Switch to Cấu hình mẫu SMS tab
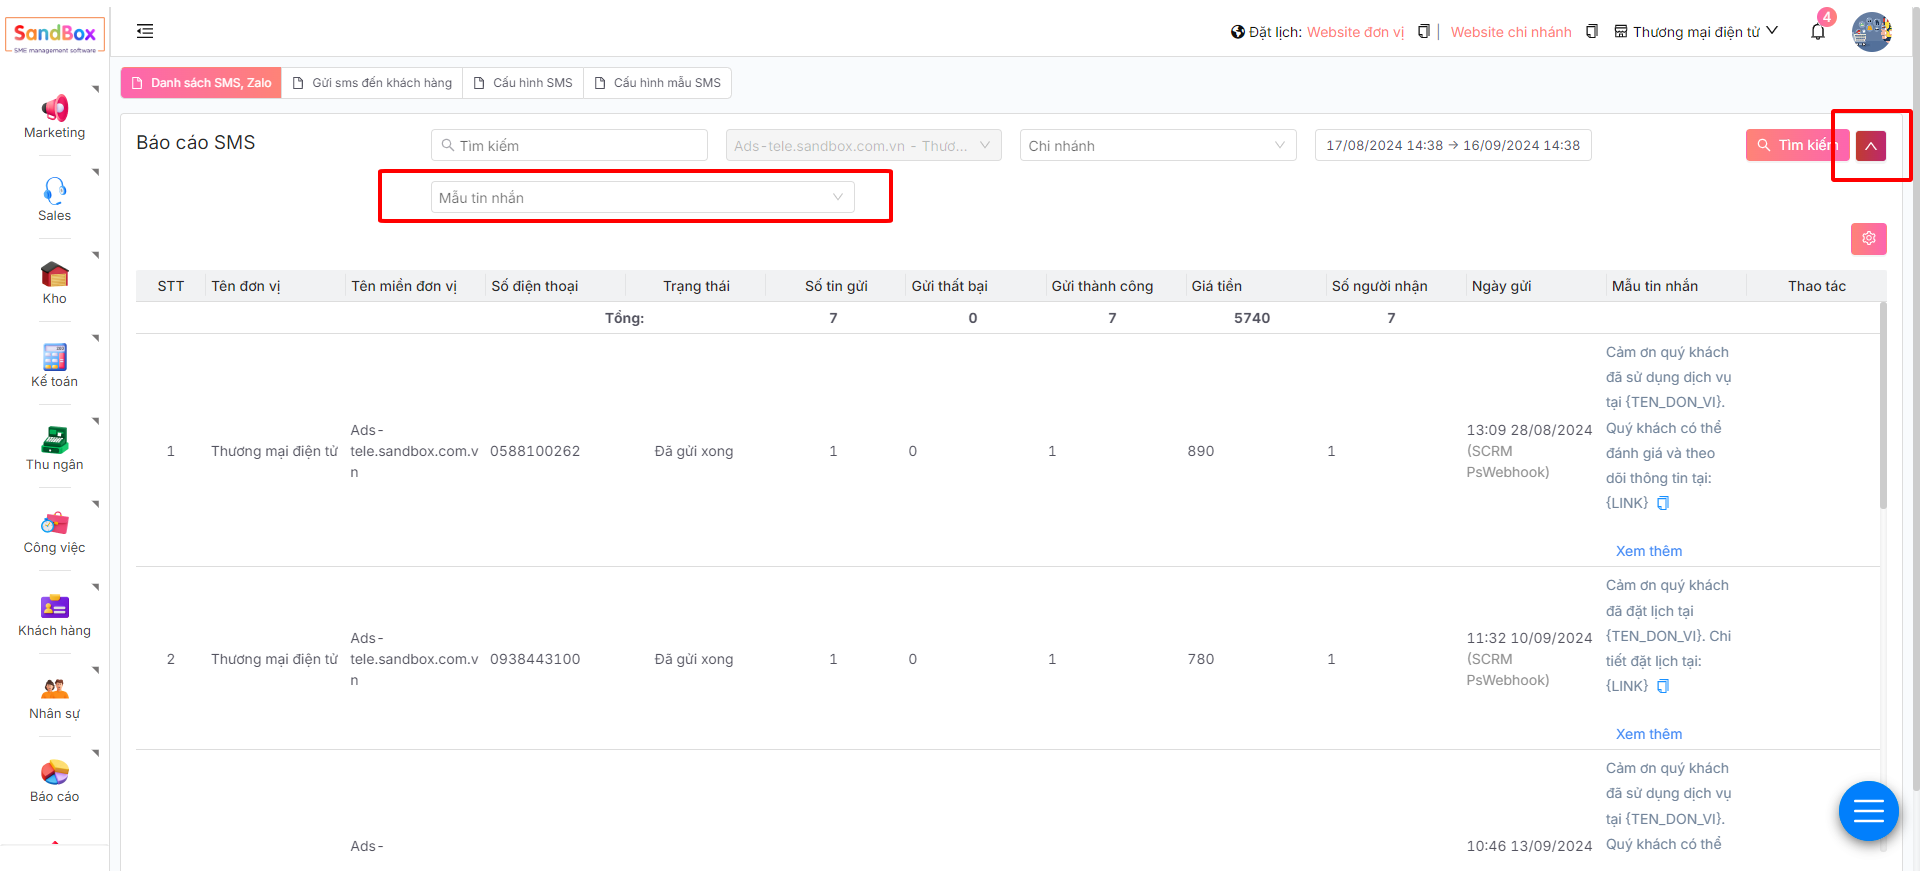The image size is (1920, 871). coord(657,83)
